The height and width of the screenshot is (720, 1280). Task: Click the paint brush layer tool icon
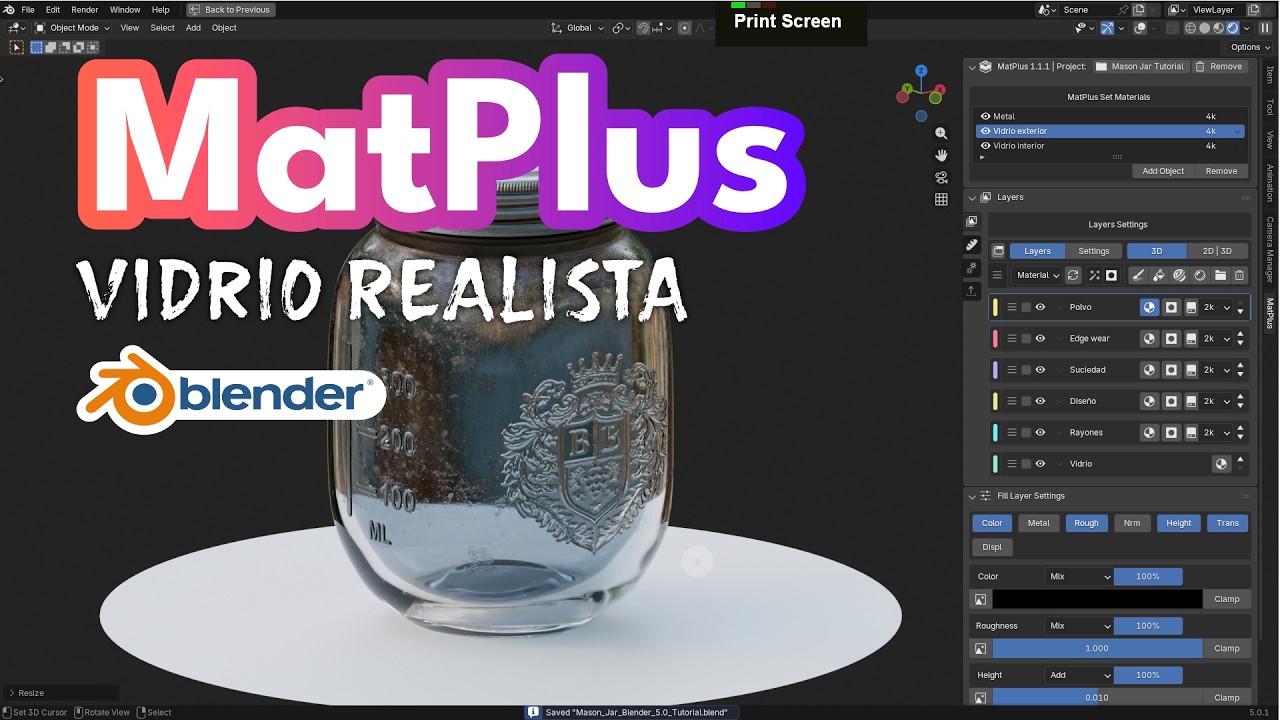pyautogui.click(x=1138, y=275)
